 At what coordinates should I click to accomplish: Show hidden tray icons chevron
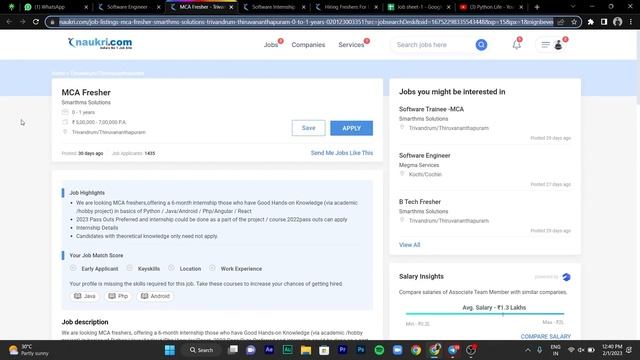coord(527,350)
